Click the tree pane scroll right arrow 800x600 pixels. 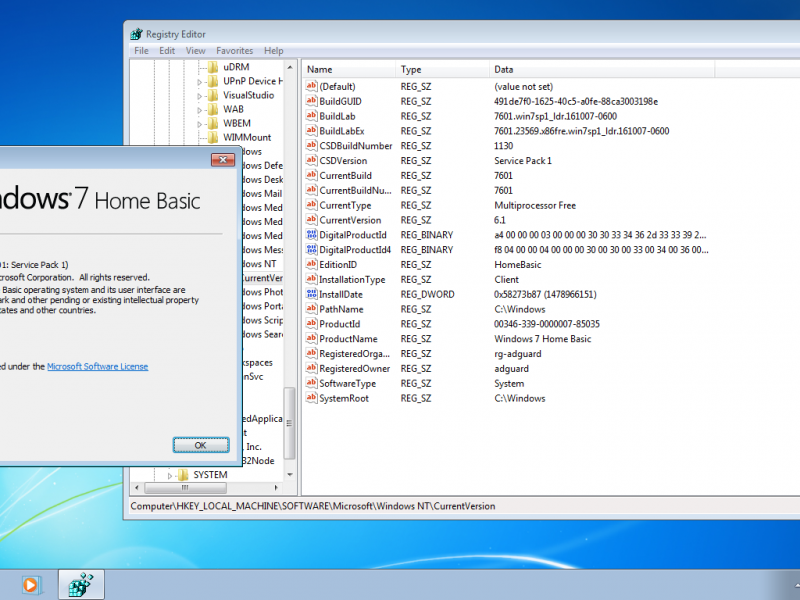(276, 488)
